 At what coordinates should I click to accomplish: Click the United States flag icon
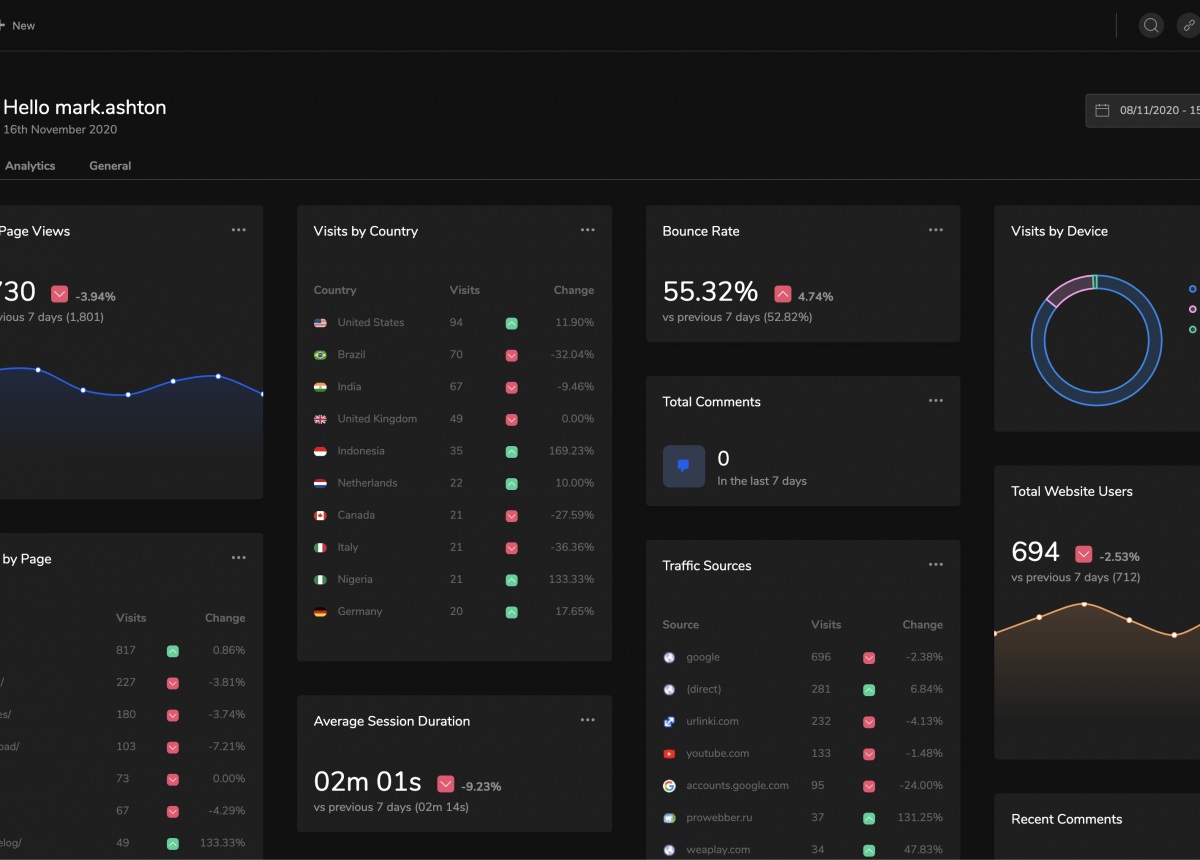tap(320, 323)
